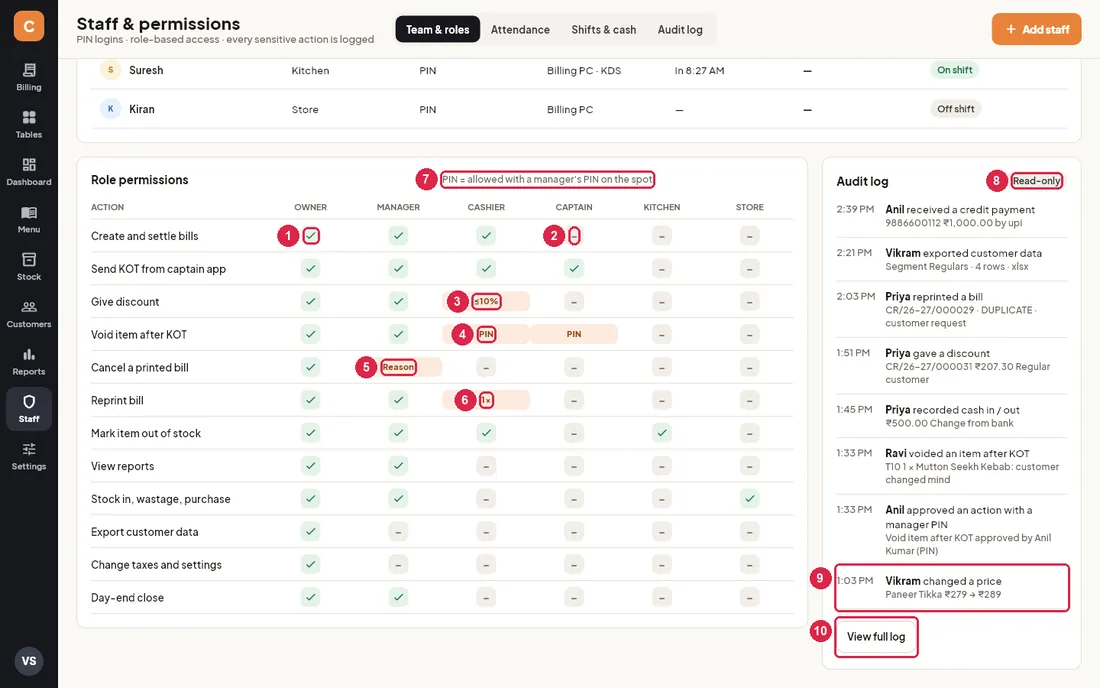The image size is (1100, 688).
Task: Open Priya recorded cash in / out entry
Action: click(951, 416)
